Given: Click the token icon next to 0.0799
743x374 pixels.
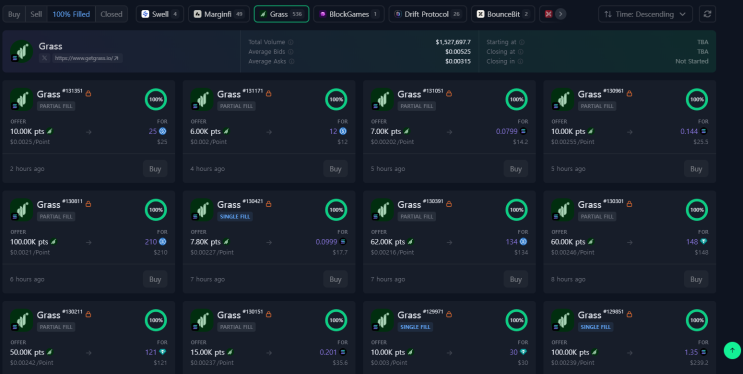Looking at the screenshot, I should (524, 131).
